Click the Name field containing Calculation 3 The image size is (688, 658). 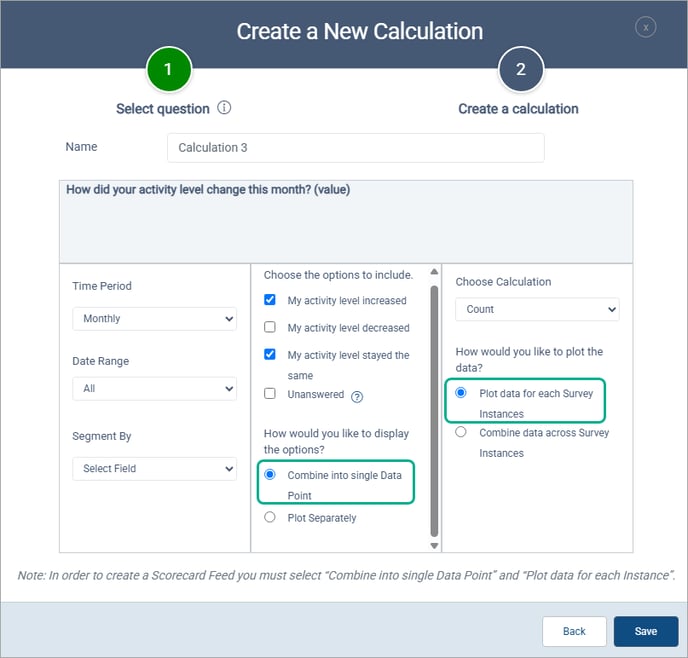tap(355, 148)
